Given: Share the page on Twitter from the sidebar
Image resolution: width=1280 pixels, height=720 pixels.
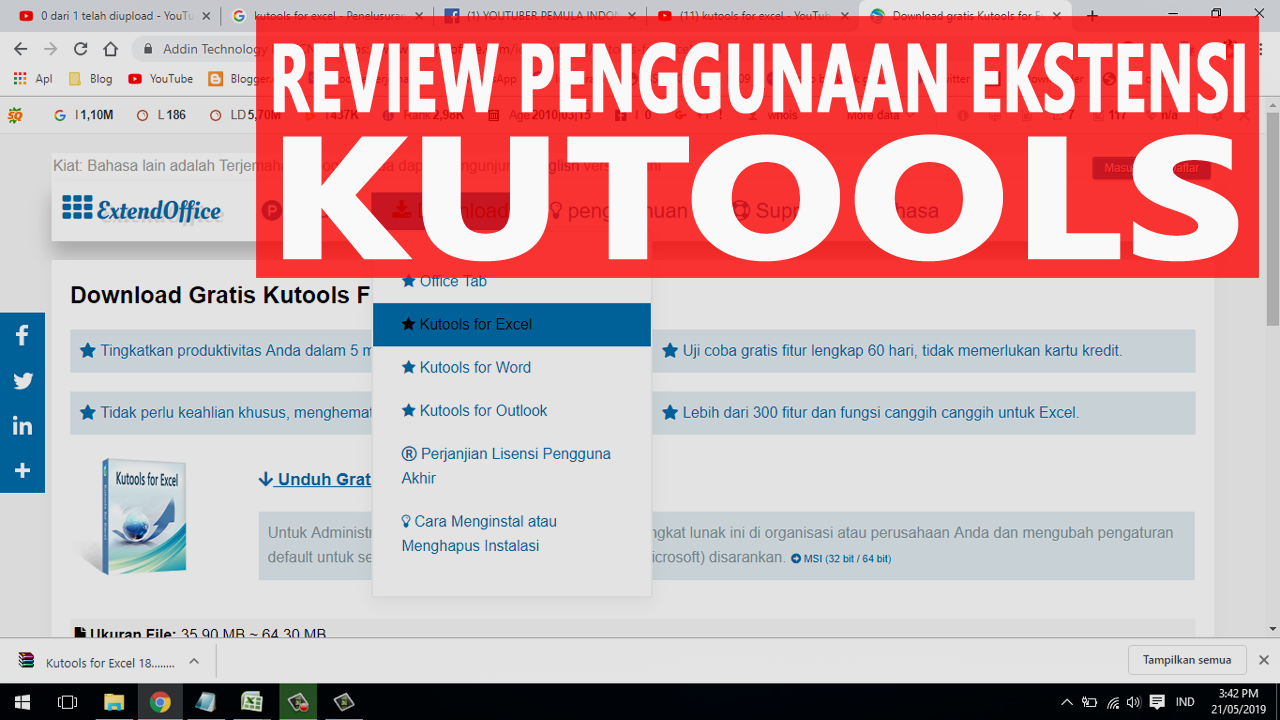Looking at the screenshot, I should coord(22,380).
